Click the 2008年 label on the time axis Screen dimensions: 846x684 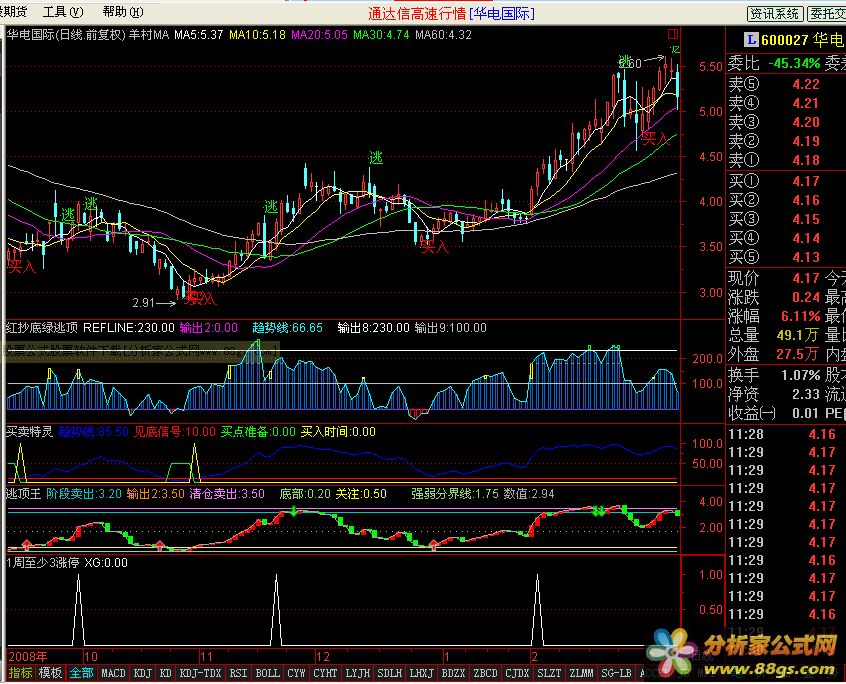click(28, 656)
